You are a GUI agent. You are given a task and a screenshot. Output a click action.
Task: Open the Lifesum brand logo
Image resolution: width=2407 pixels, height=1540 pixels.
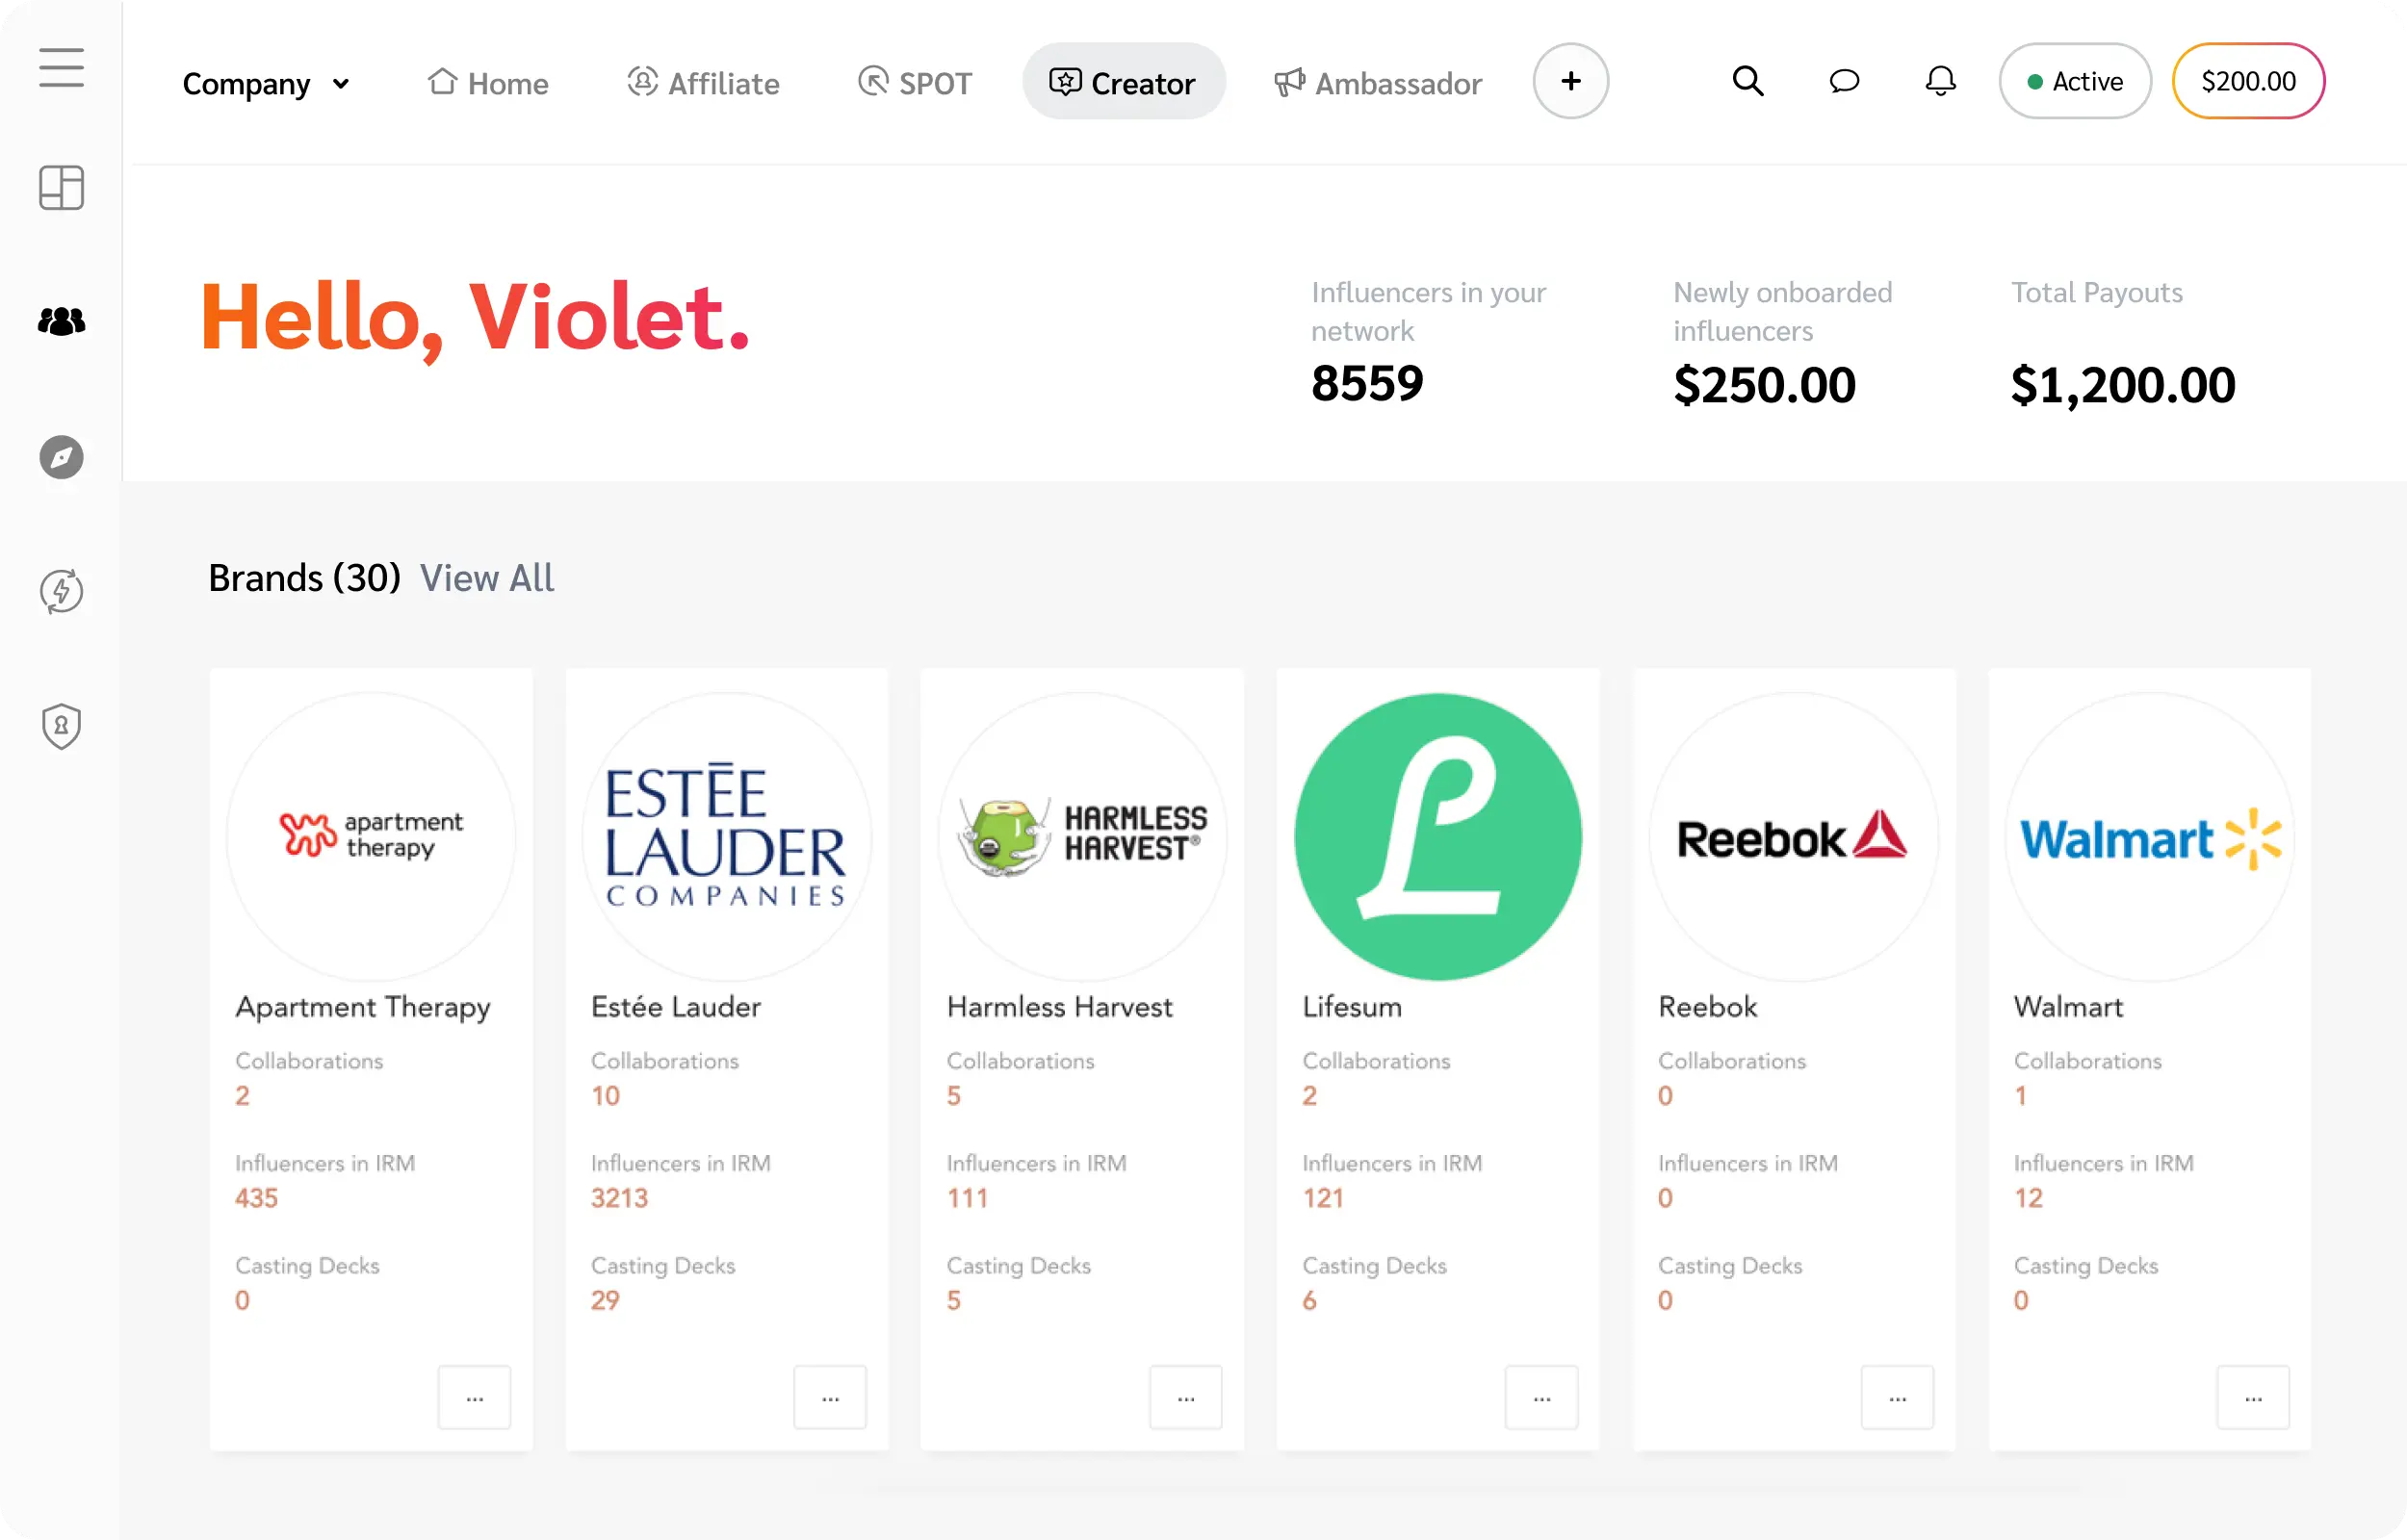pyautogui.click(x=1437, y=837)
